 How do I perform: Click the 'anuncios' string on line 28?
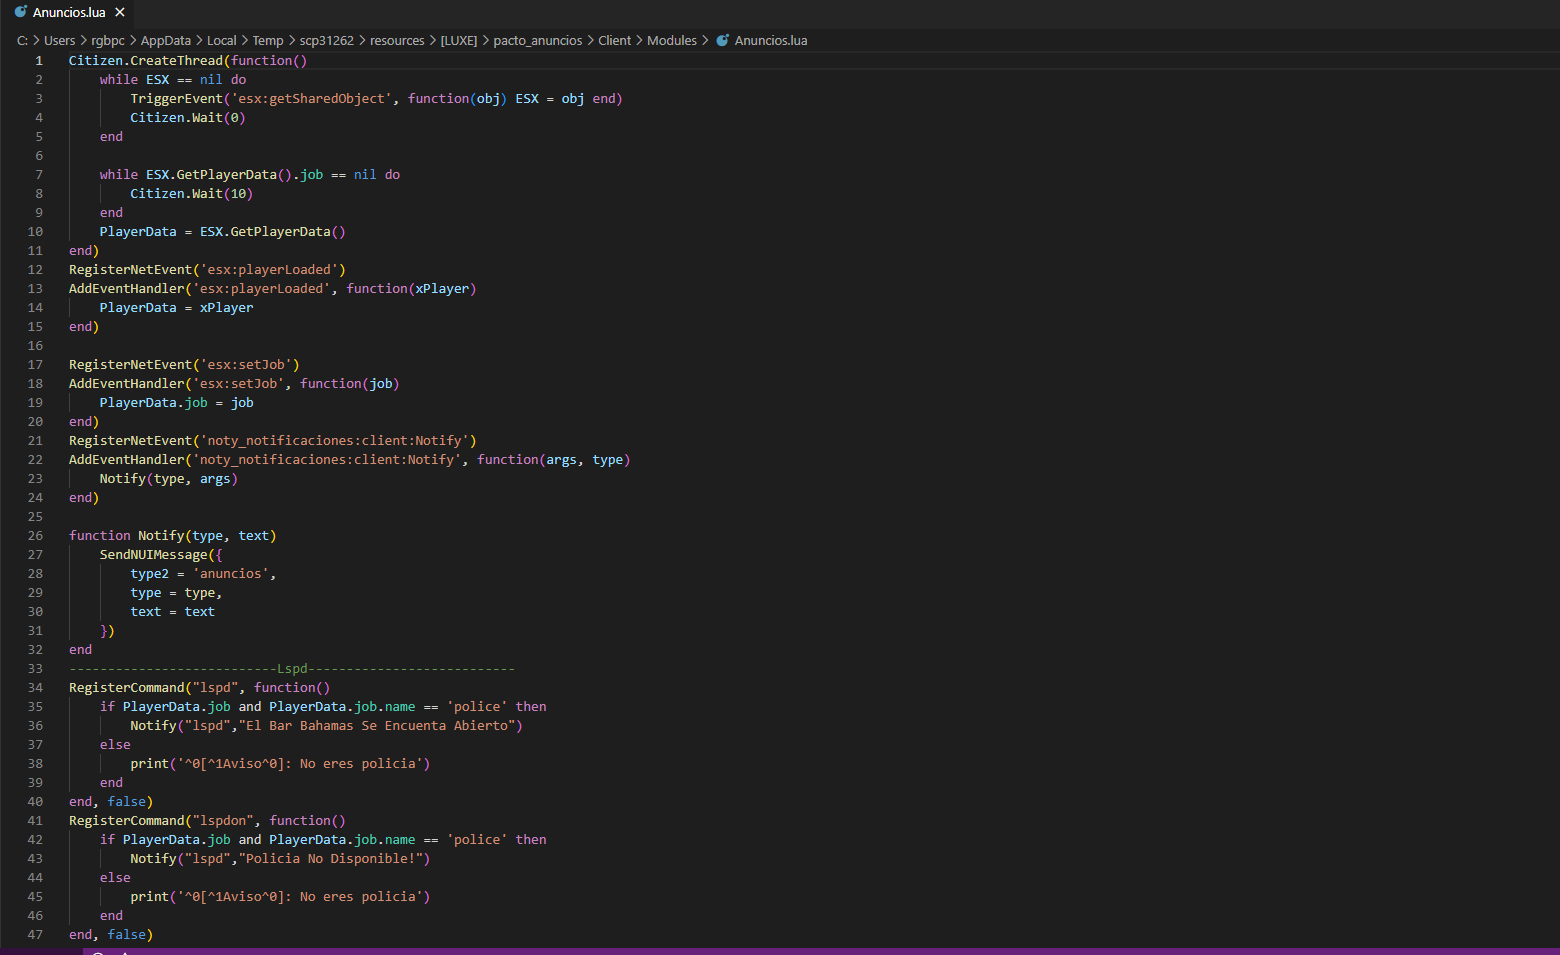pyautogui.click(x=231, y=573)
